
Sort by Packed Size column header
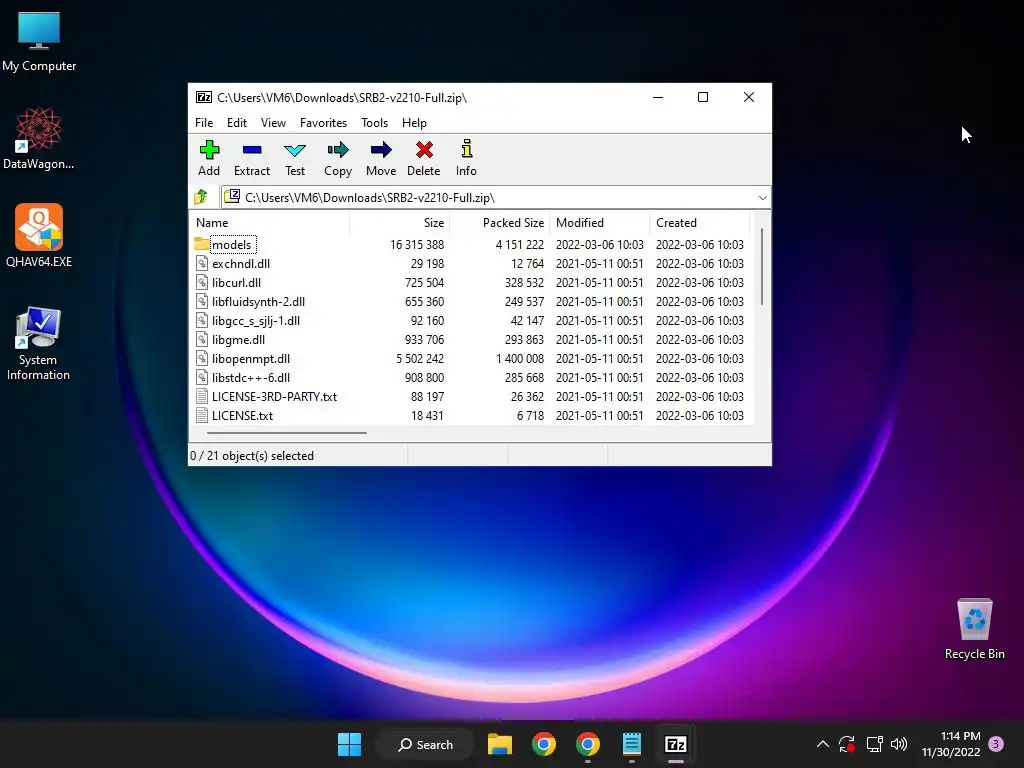click(x=500, y=223)
